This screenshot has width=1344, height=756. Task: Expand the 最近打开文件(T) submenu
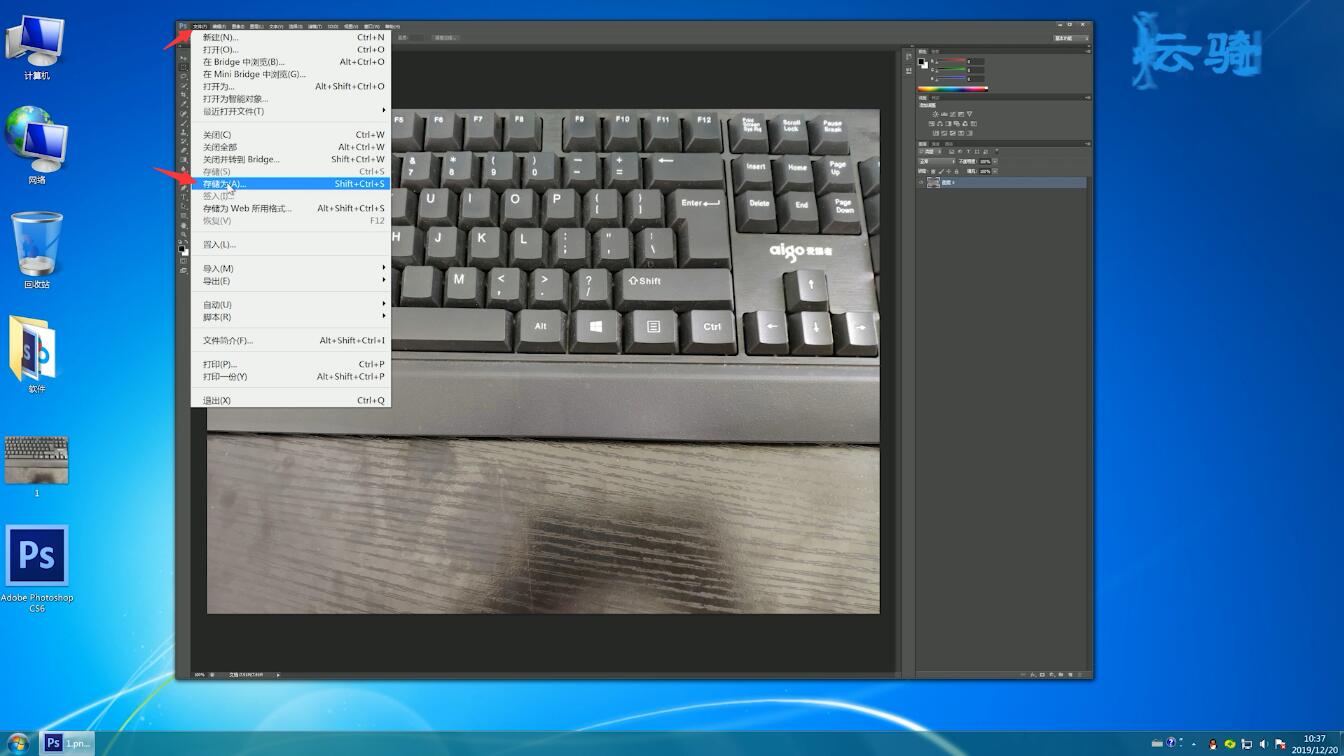[291, 111]
